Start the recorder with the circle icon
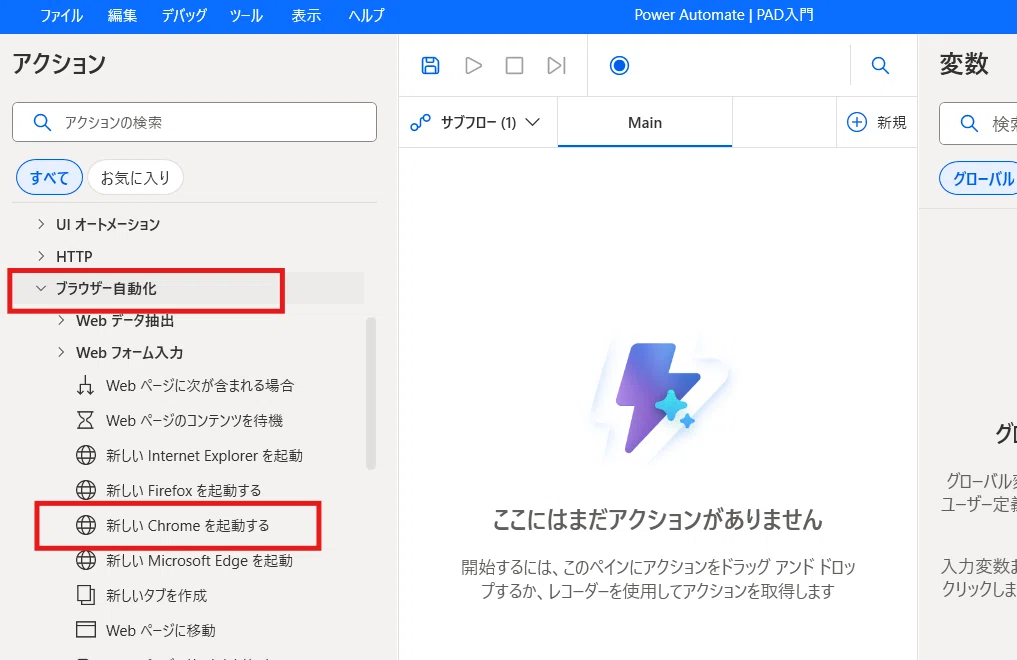The image size is (1017, 660). pos(619,65)
